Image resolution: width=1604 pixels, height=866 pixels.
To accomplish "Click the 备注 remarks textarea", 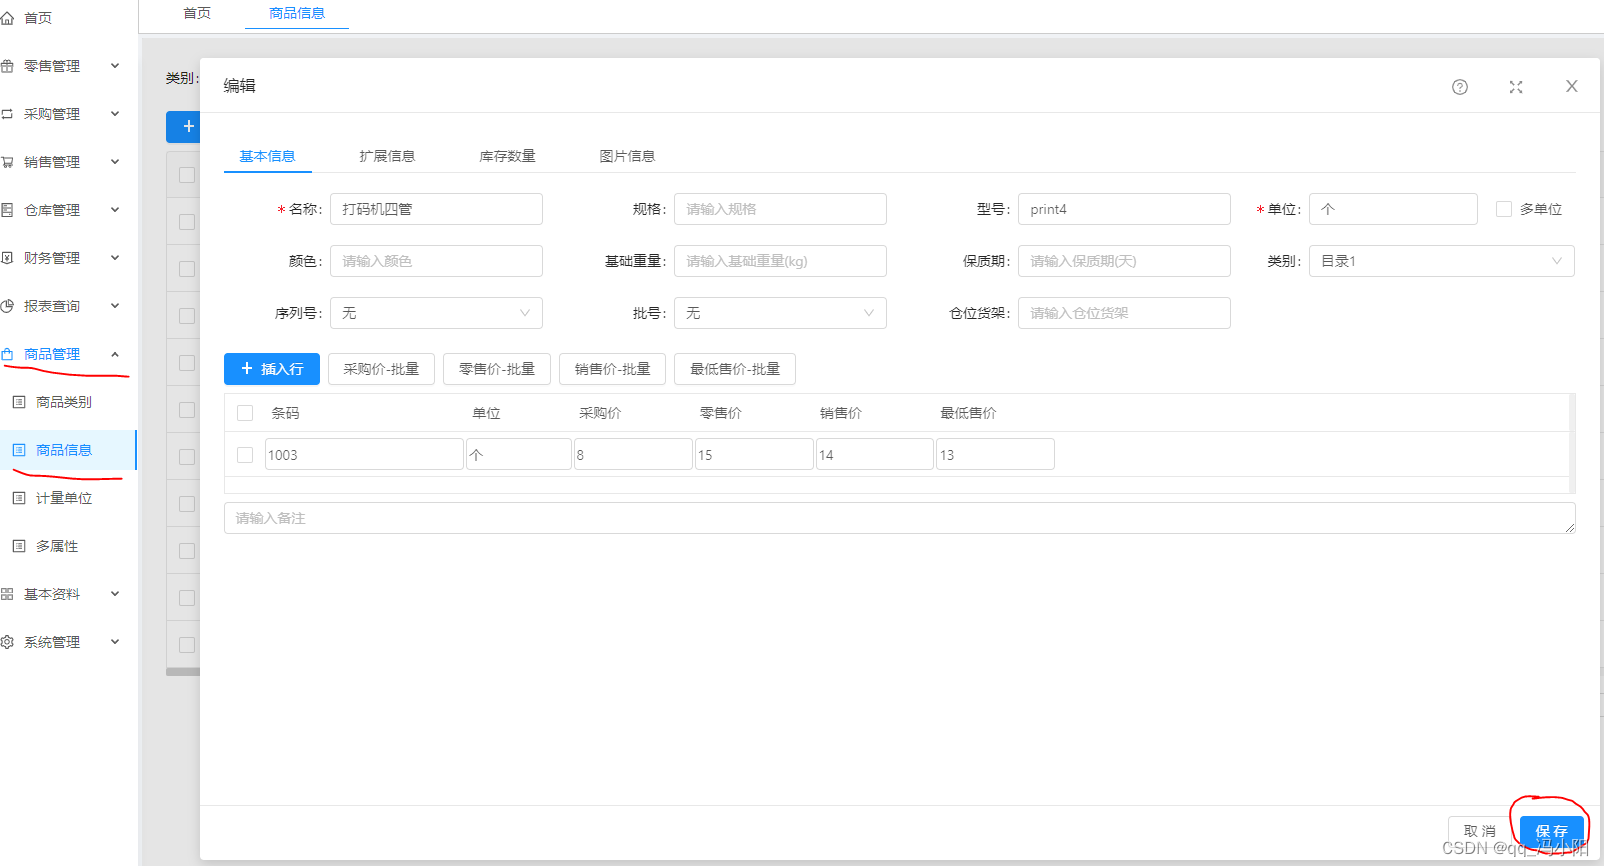I will coord(900,518).
